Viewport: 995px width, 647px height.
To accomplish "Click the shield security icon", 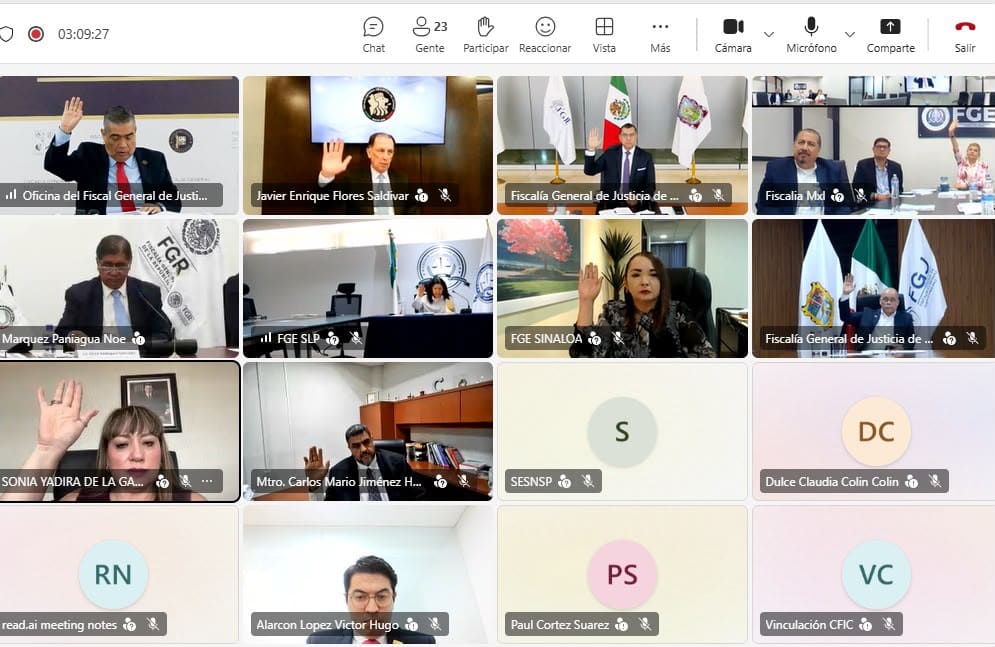I will 6,34.
